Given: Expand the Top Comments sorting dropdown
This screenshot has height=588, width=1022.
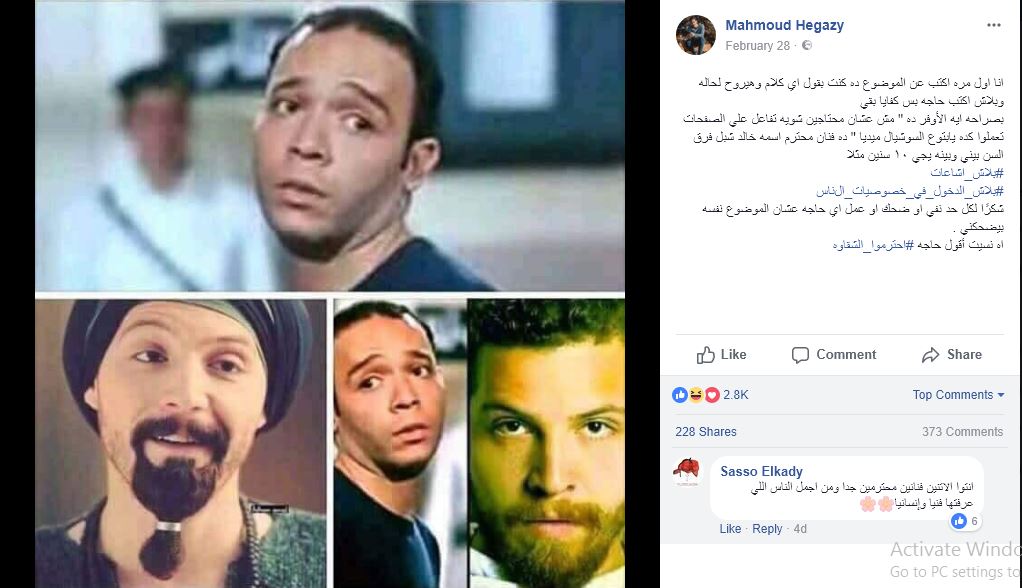Looking at the screenshot, I should coord(958,395).
